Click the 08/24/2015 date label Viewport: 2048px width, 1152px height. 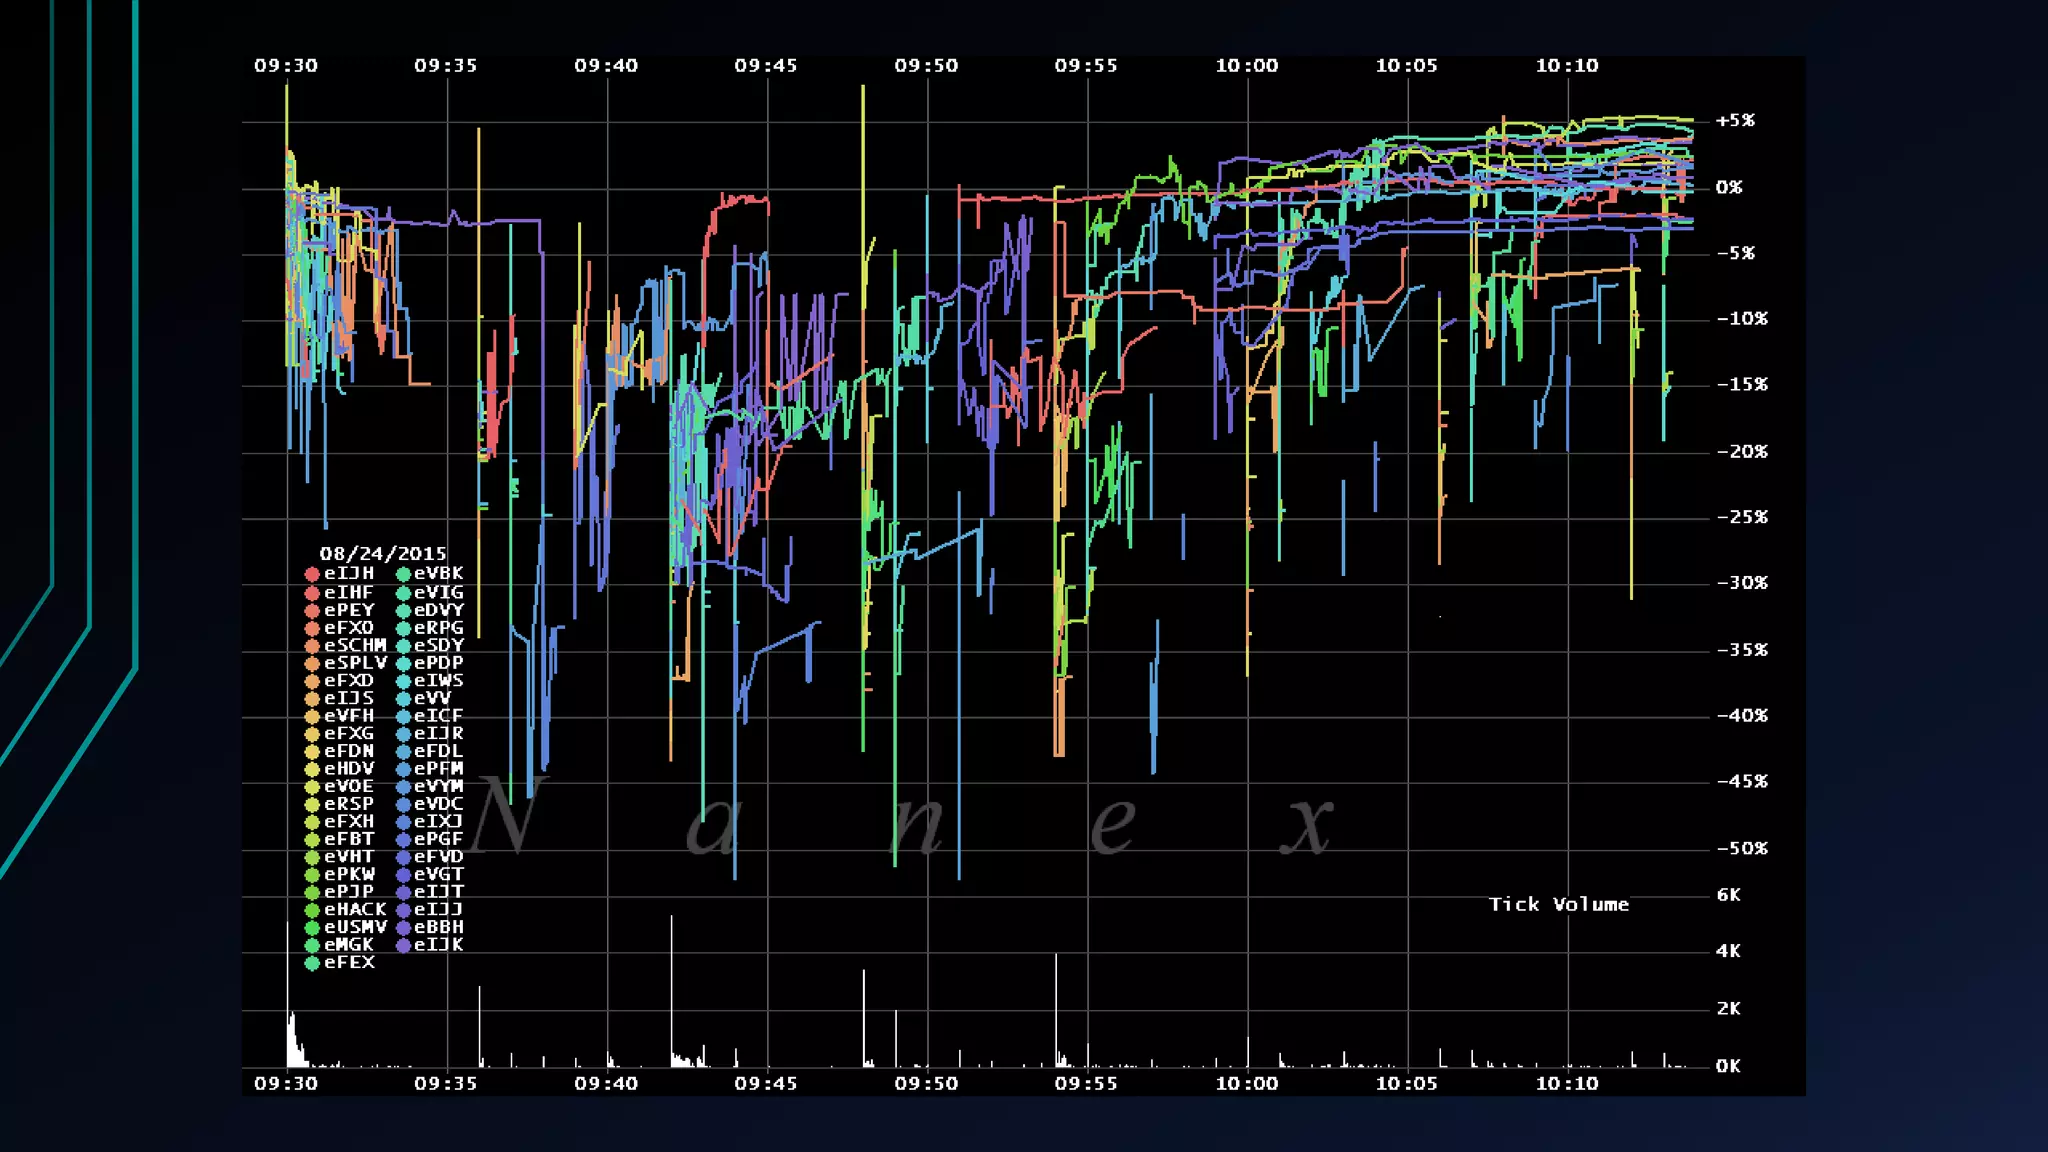coord(383,553)
